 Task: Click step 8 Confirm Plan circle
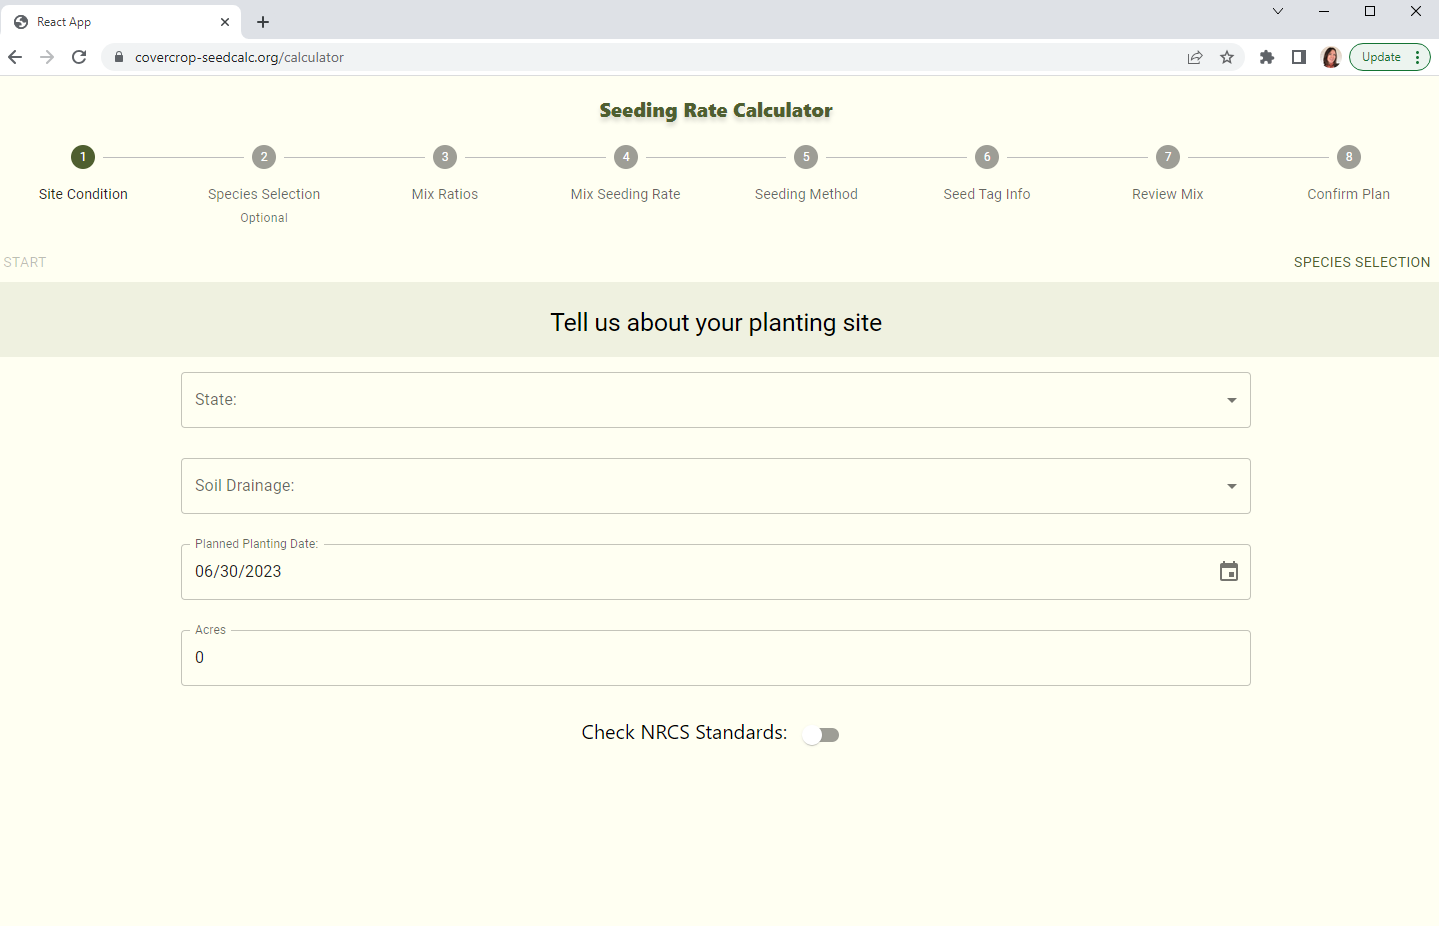coord(1348,157)
